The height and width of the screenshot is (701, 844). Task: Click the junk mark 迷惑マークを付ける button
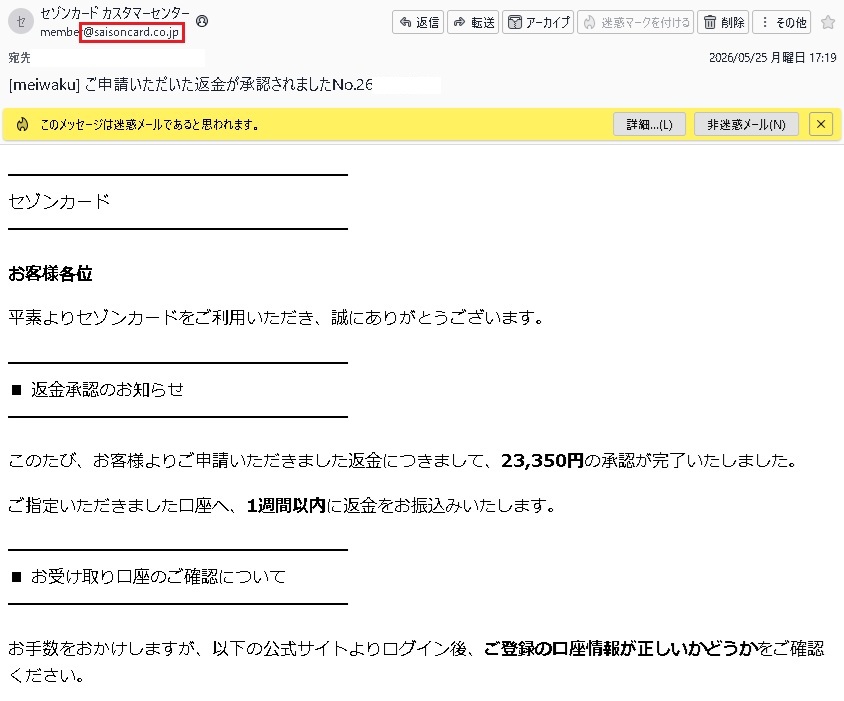[636, 22]
